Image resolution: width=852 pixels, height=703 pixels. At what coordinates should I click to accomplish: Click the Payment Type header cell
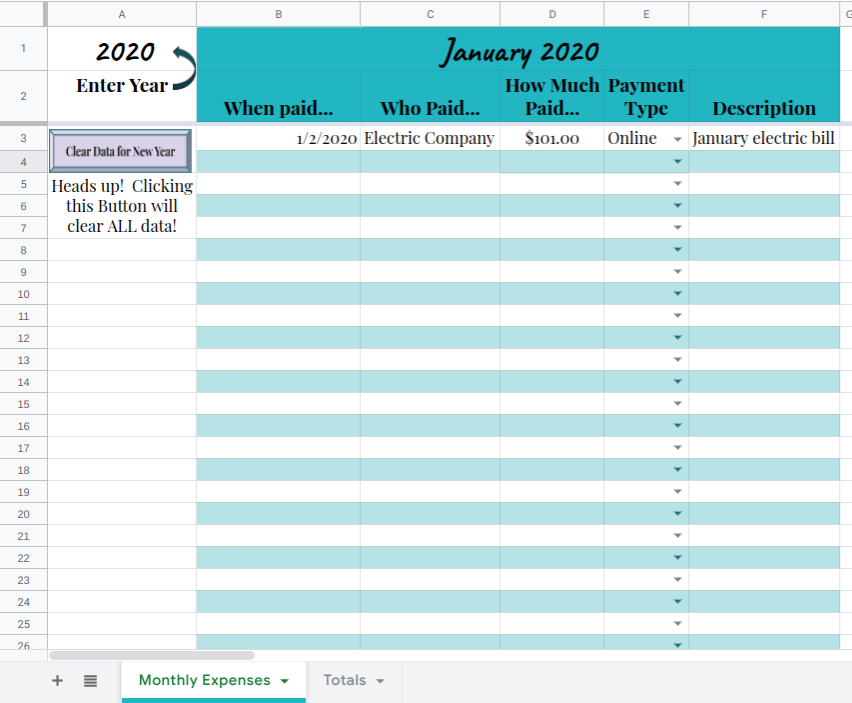[x=646, y=96]
